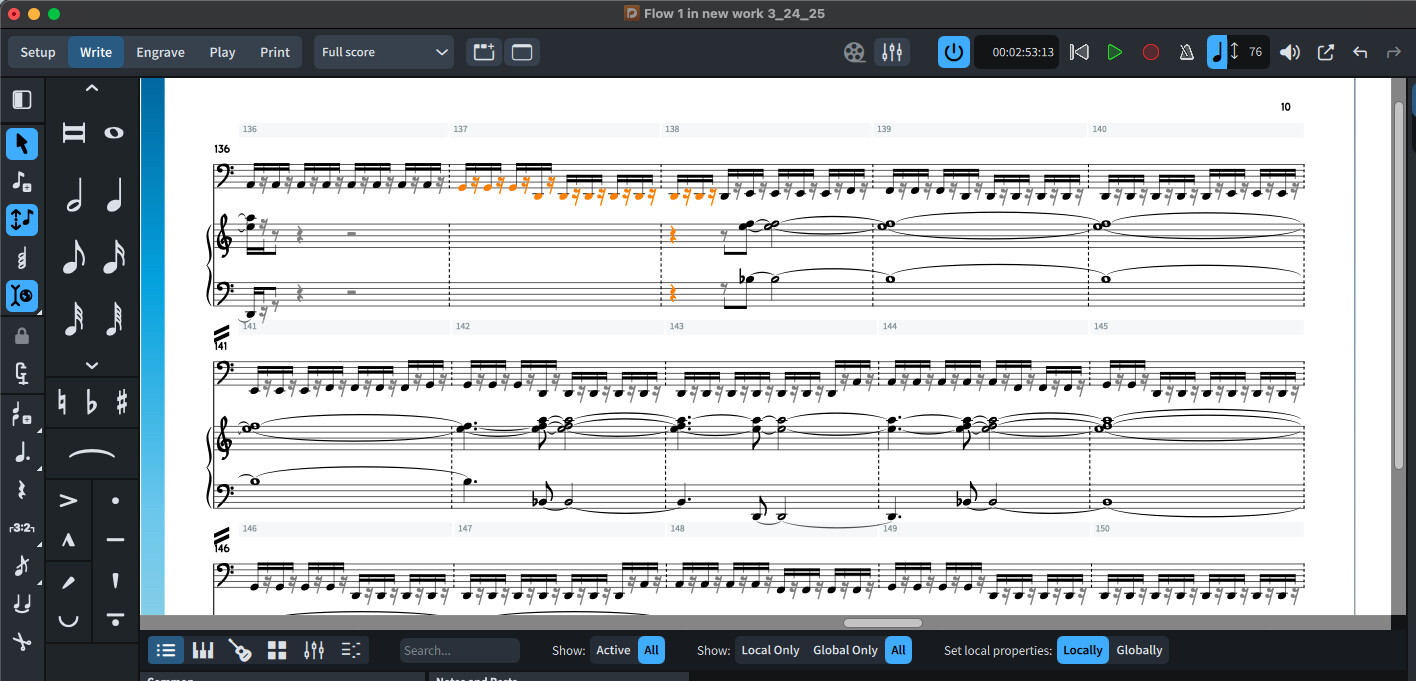This screenshot has width=1416, height=681.
Task: Select half note duration
Action: pyautogui.click(x=73, y=195)
